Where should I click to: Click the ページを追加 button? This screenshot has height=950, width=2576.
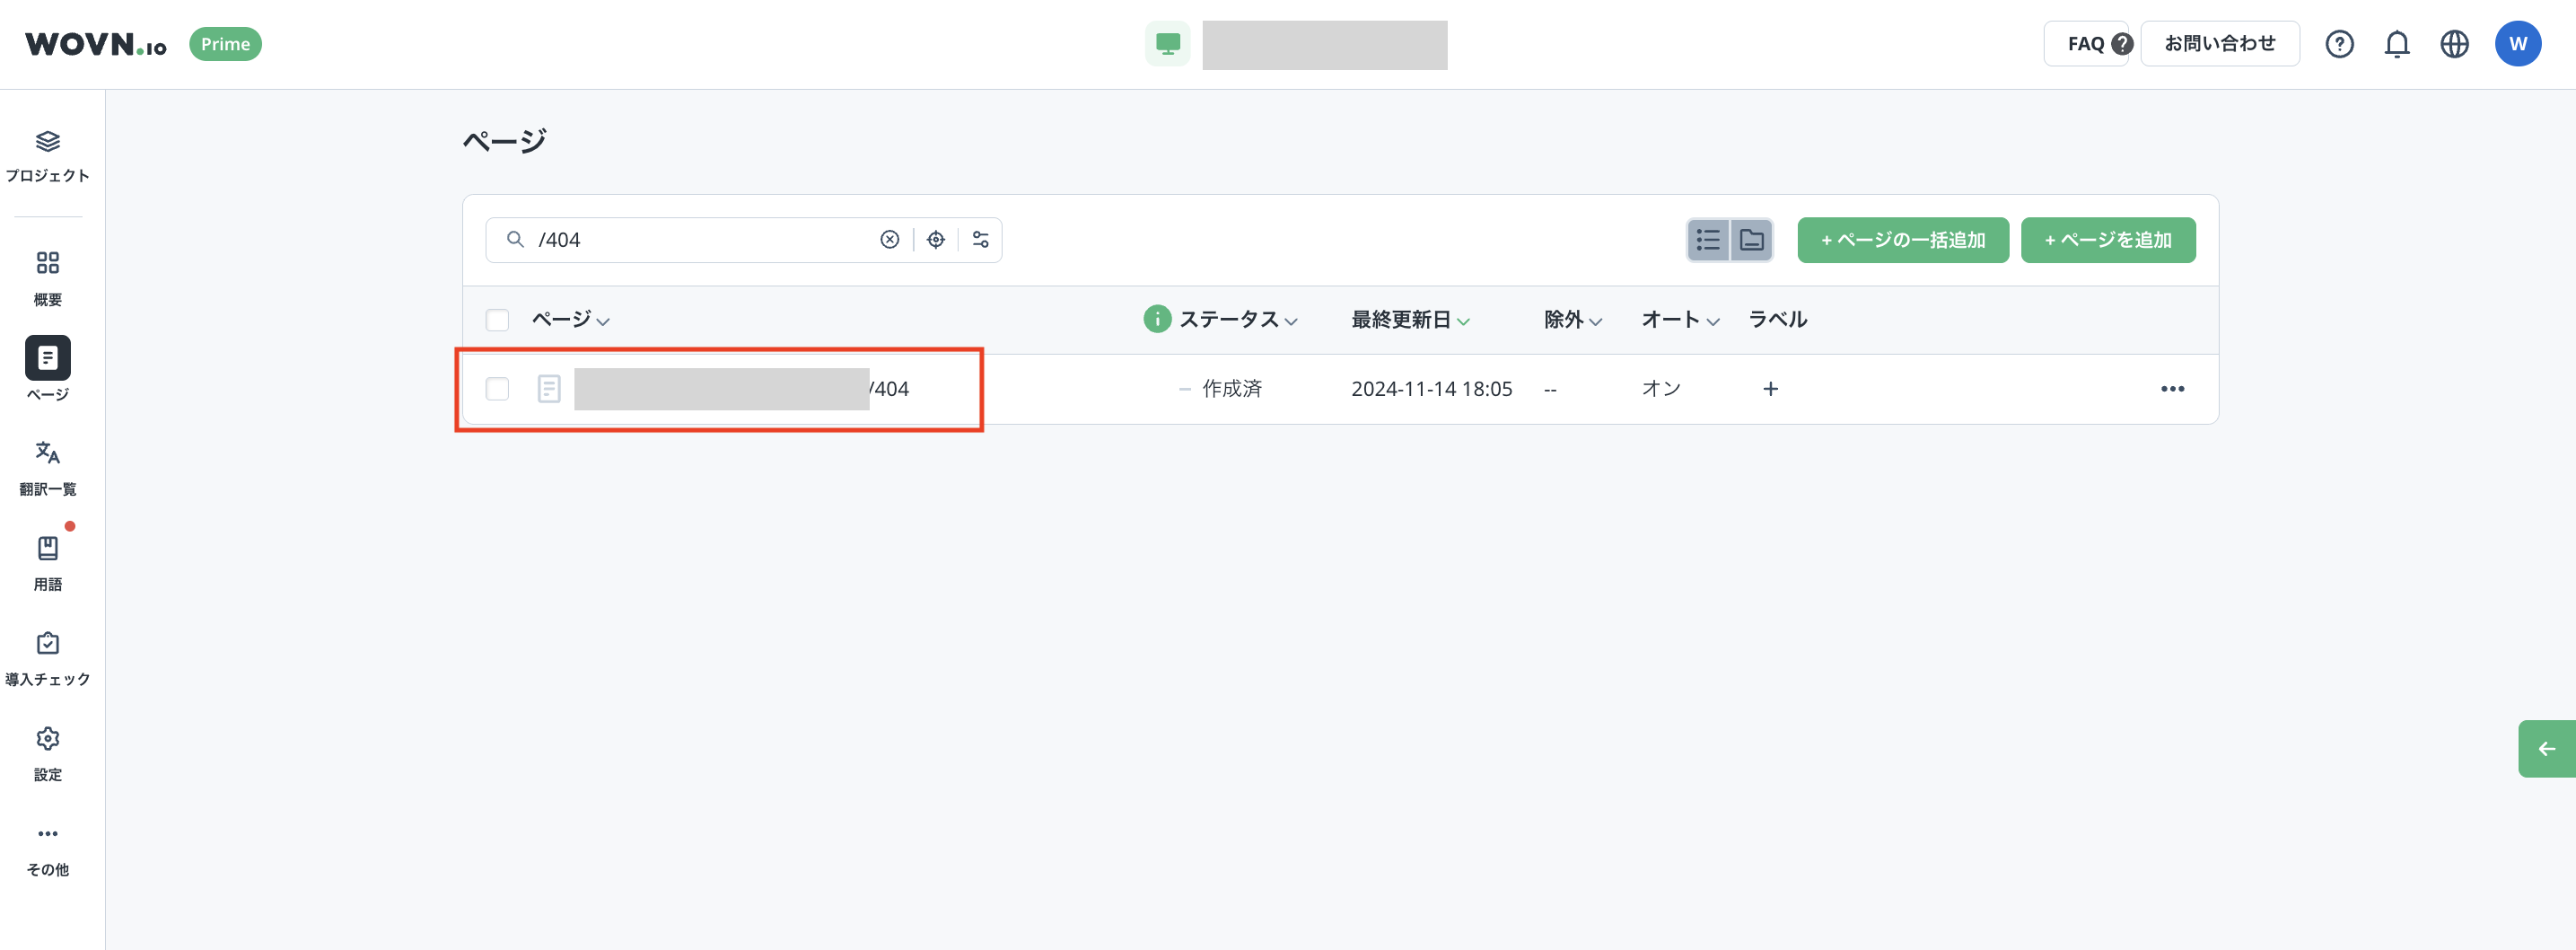(x=2107, y=239)
